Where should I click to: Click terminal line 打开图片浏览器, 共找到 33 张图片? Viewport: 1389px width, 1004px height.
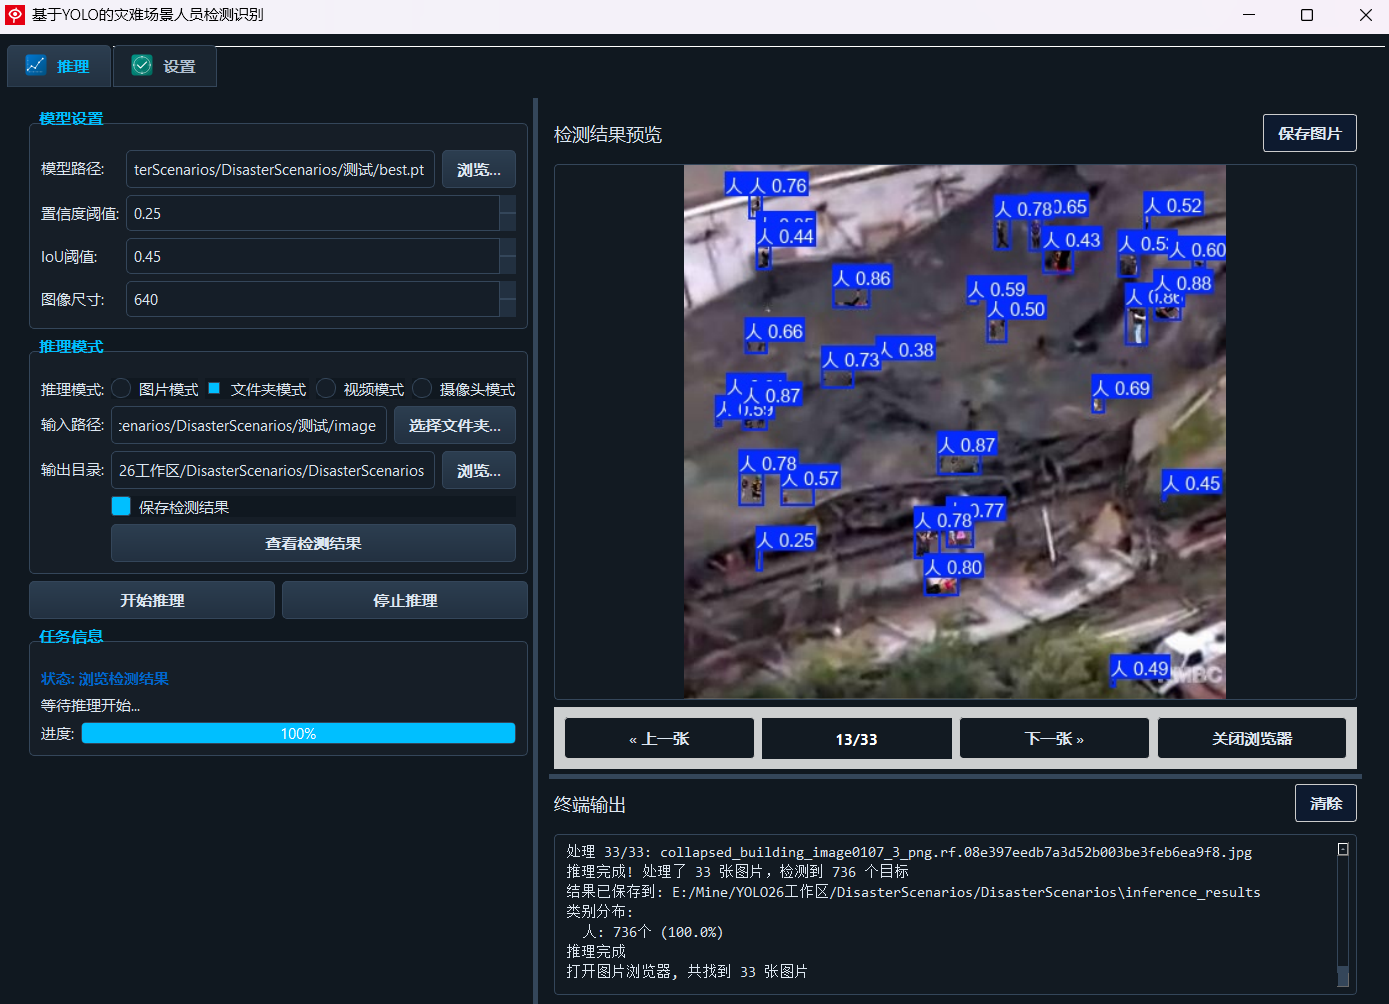pyautogui.click(x=687, y=972)
